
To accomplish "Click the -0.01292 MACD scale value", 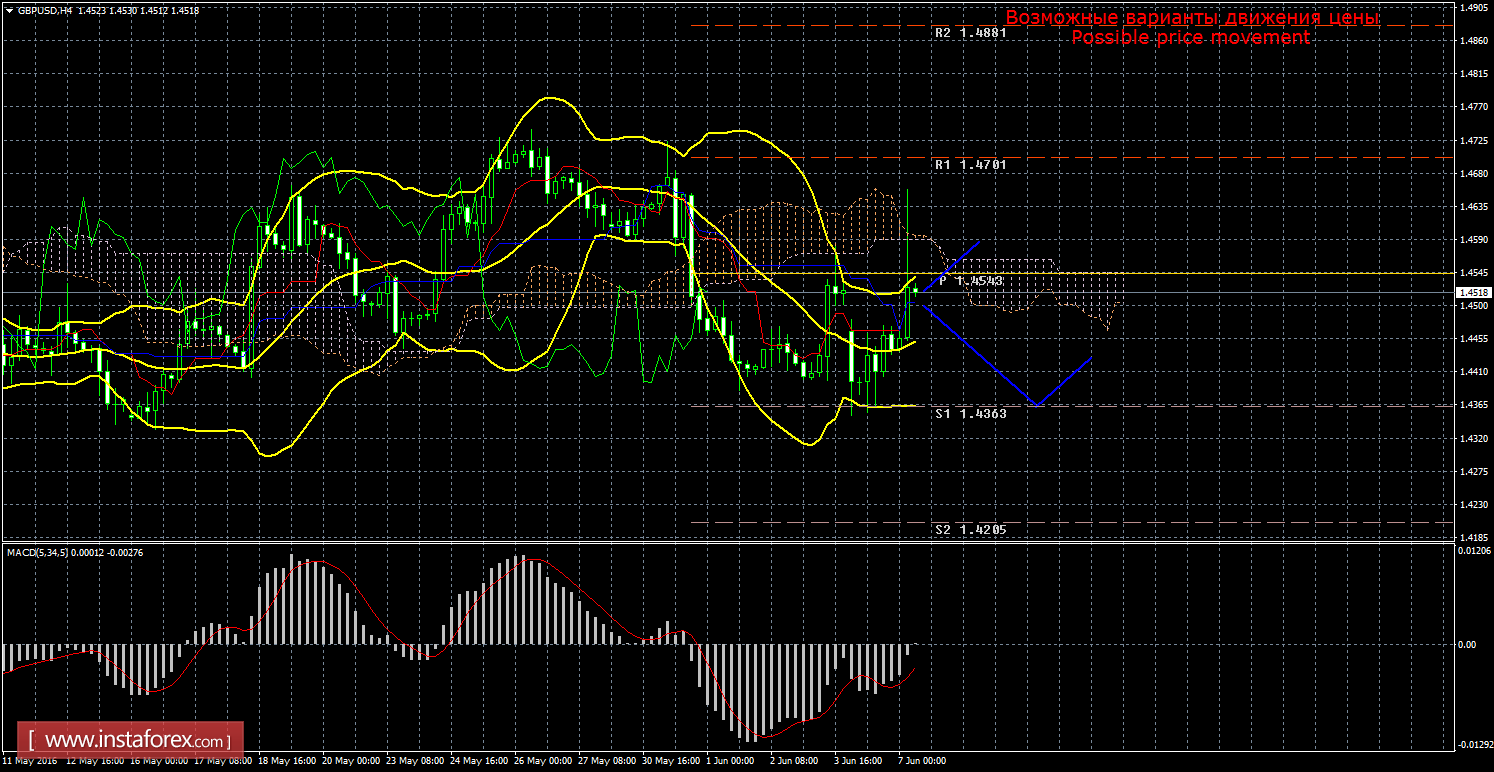I will tap(1474, 745).
